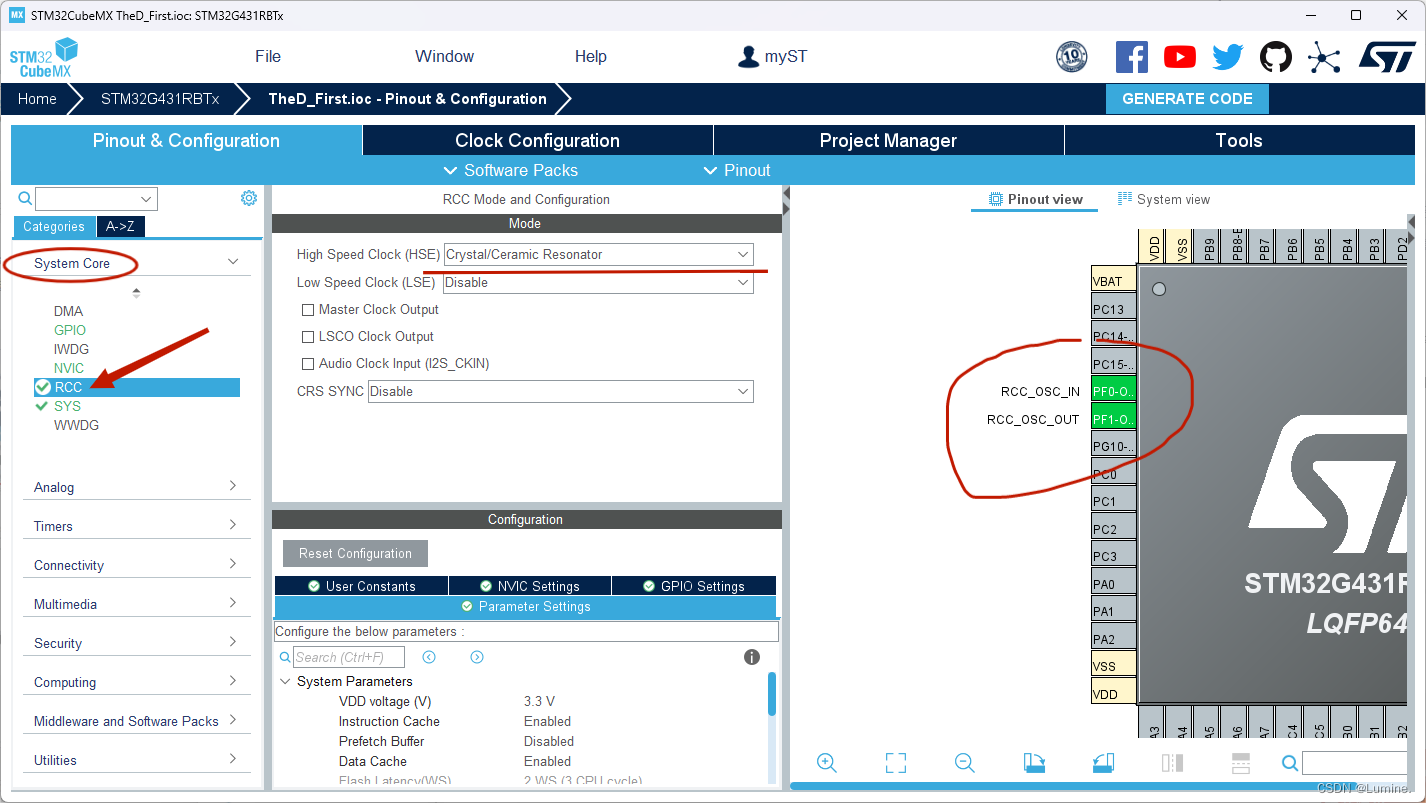Open the User Constants tab

361,586
